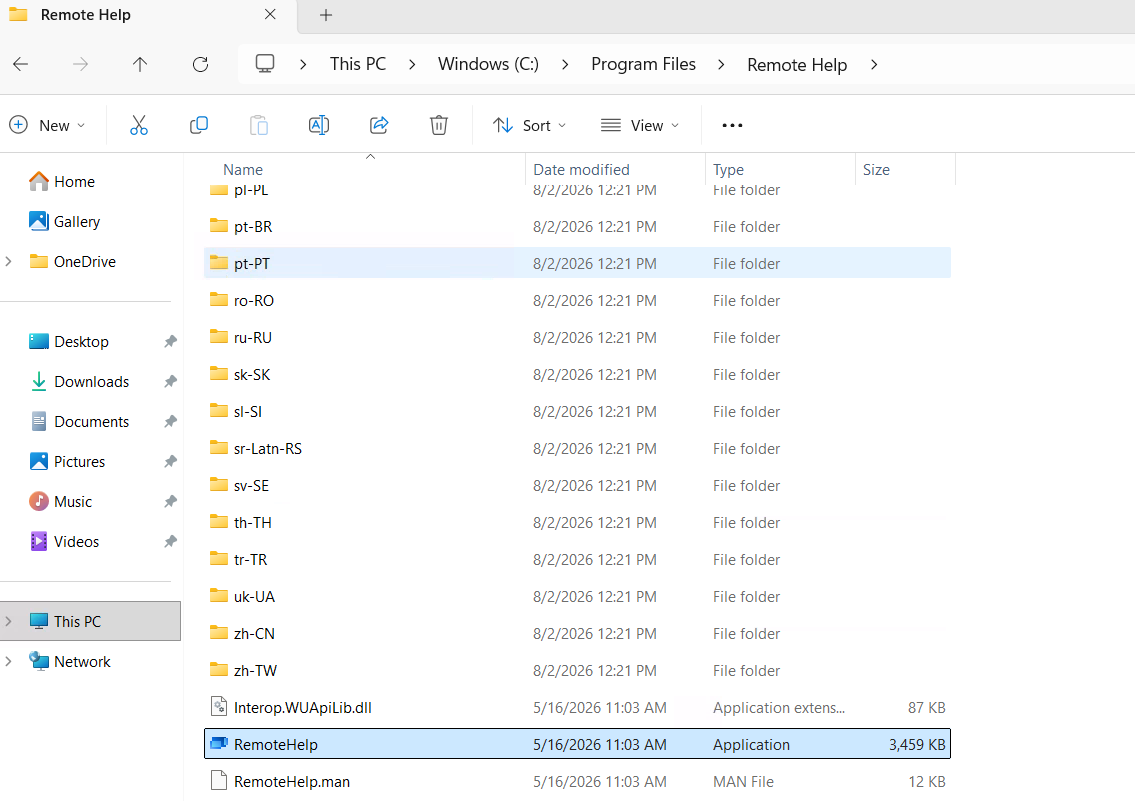Select Remote Help breadcrumb
The width and height of the screenshot is (1135, 801).
[797, 64]
